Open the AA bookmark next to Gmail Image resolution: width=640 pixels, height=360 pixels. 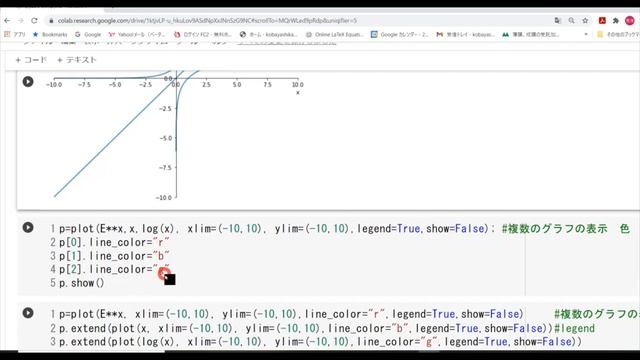(x=531, y=35)
